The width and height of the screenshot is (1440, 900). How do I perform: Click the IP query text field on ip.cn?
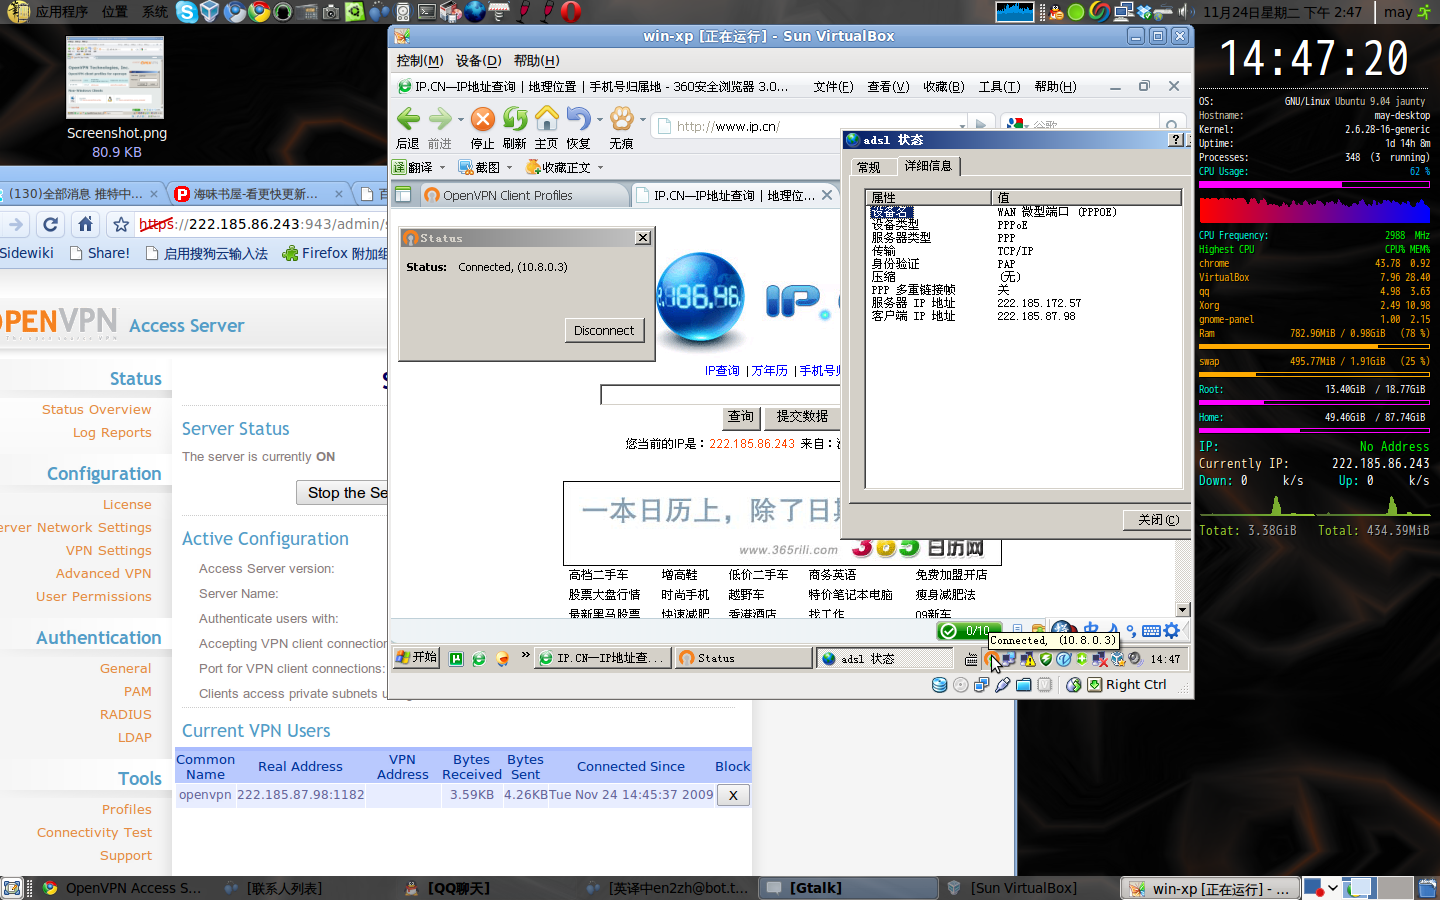click(720, 395)
